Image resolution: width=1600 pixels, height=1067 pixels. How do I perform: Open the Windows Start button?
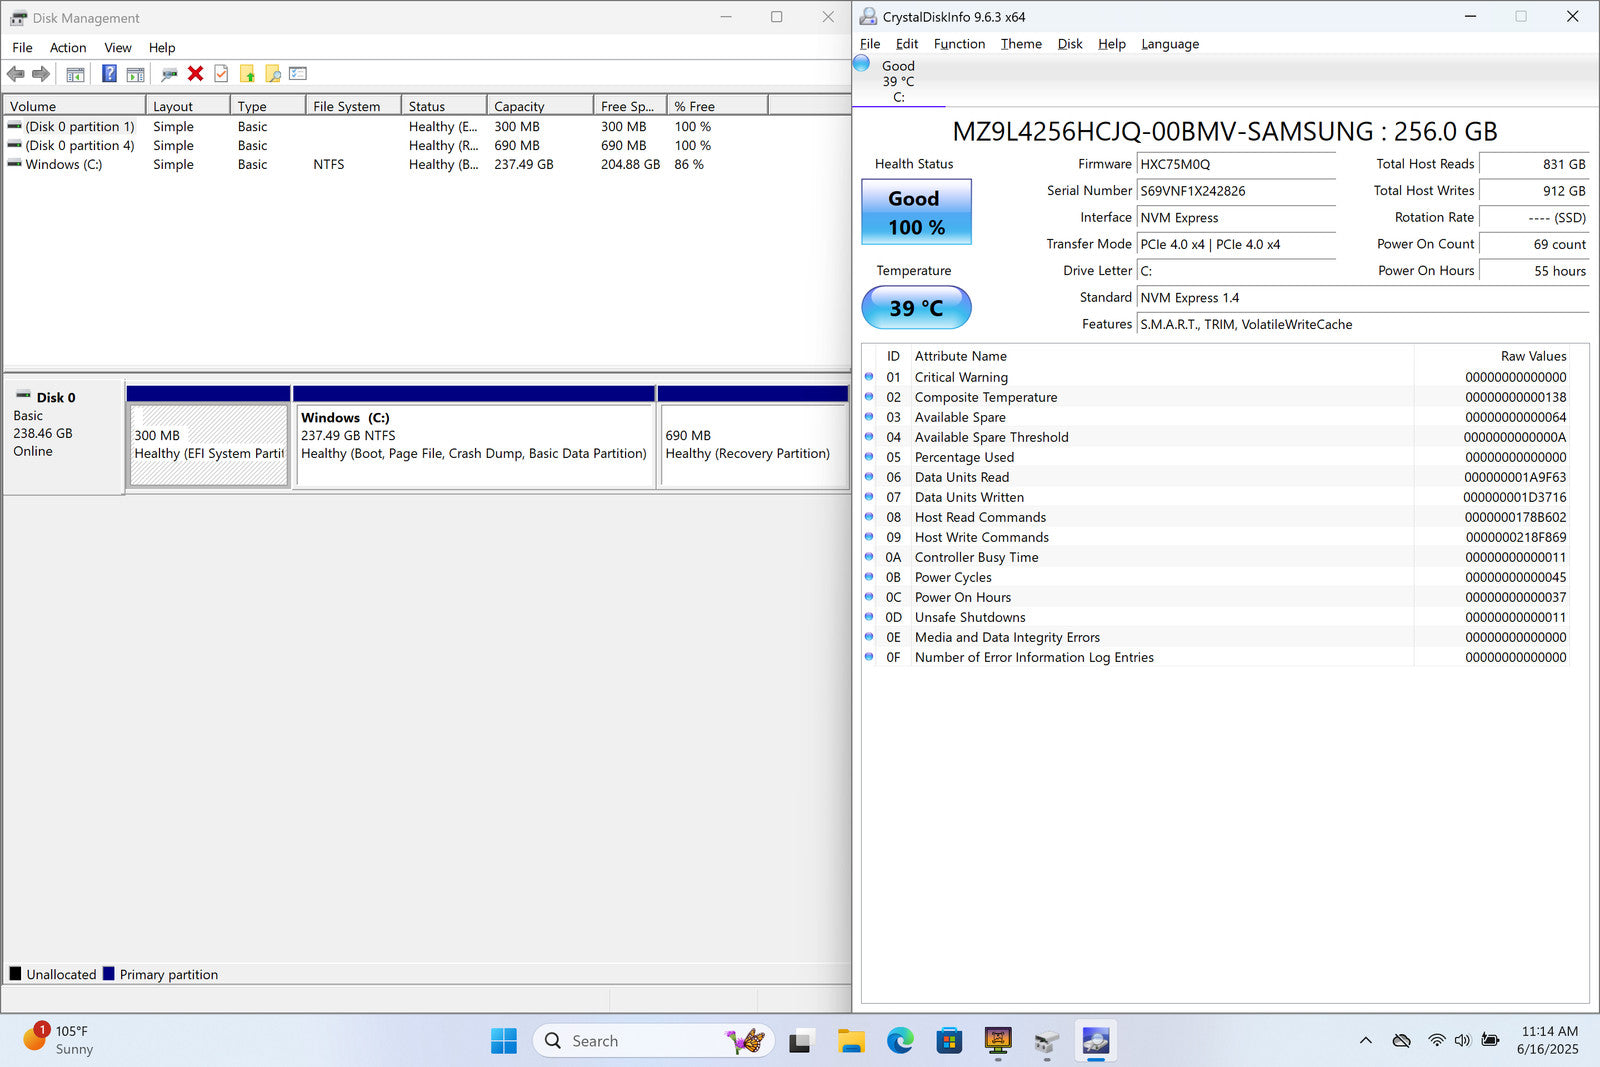(x=504, y=1041)
